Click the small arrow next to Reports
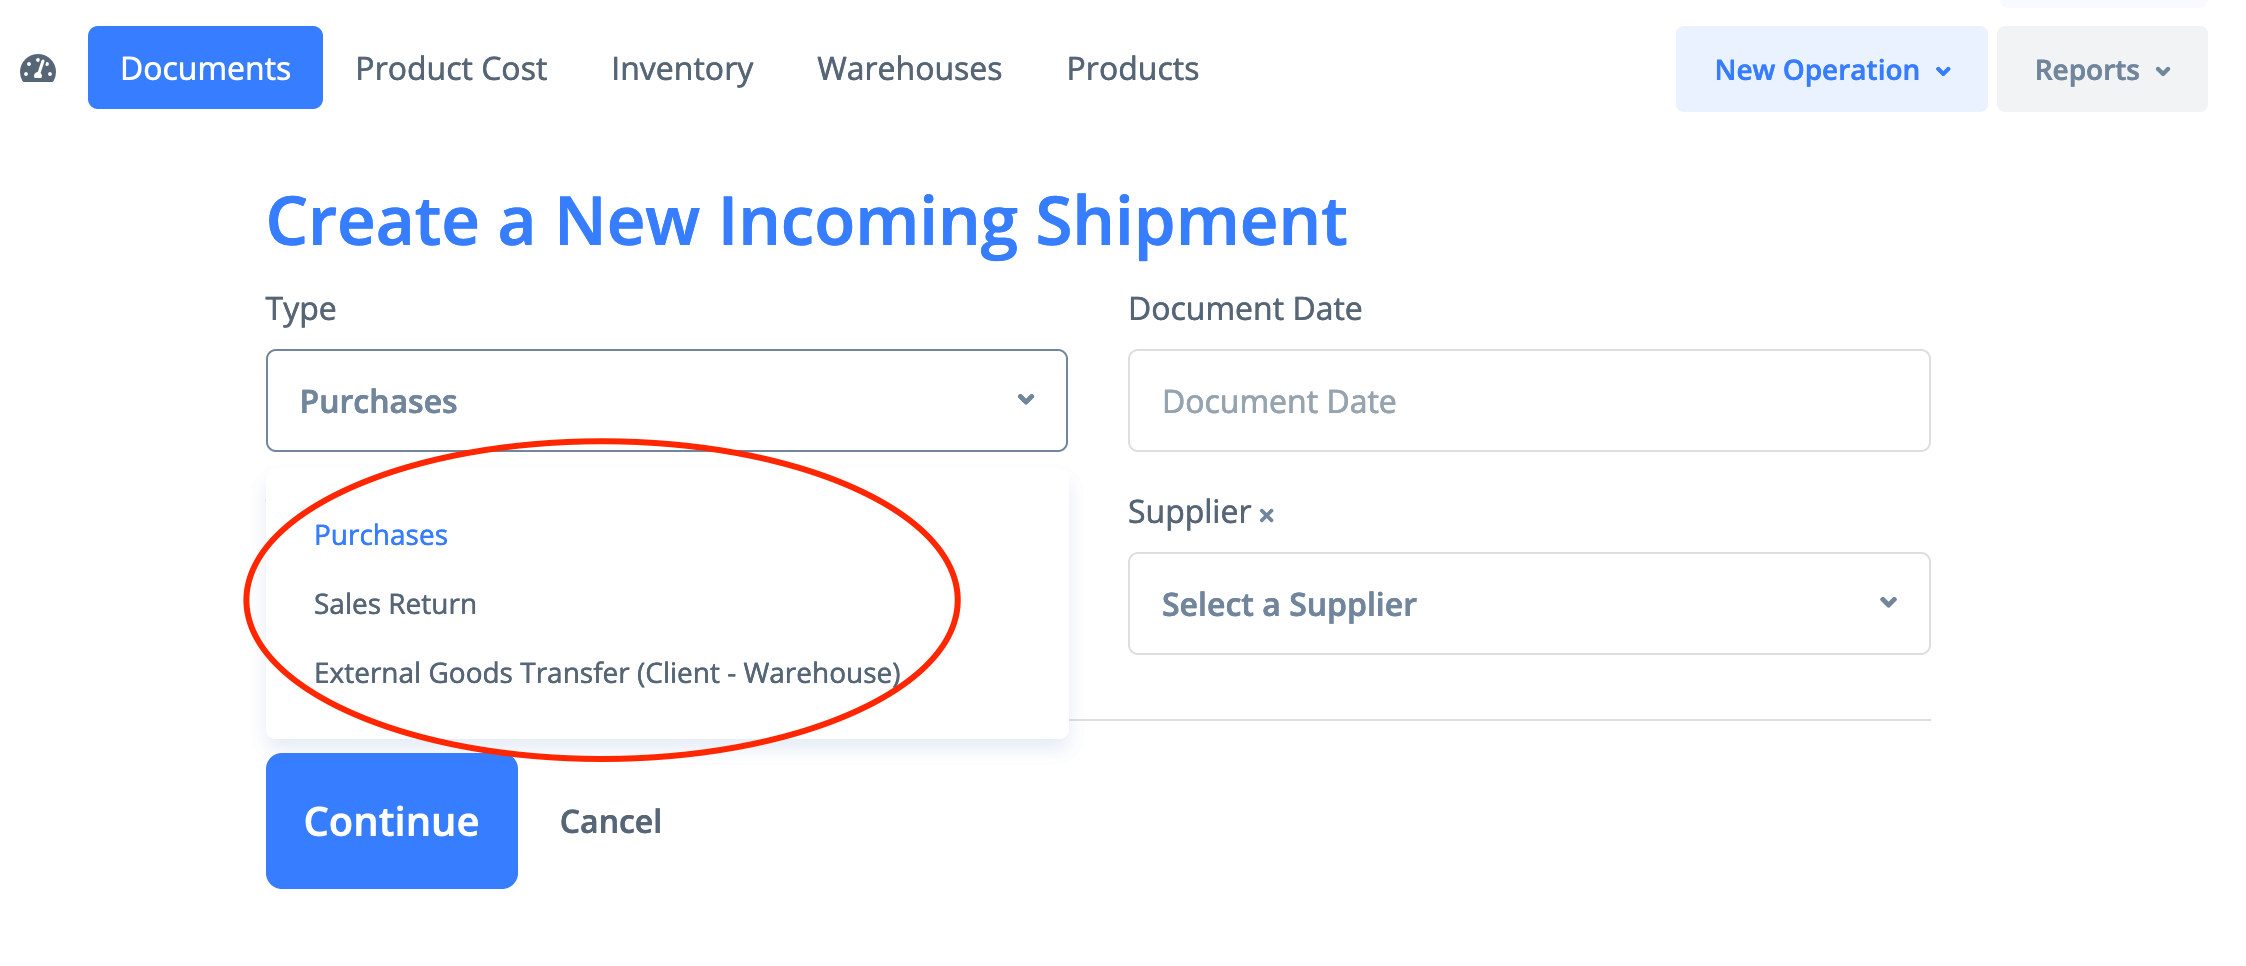Image resolution: width=2246 pixels, height=966 pixels. [x=2163, y=71]
